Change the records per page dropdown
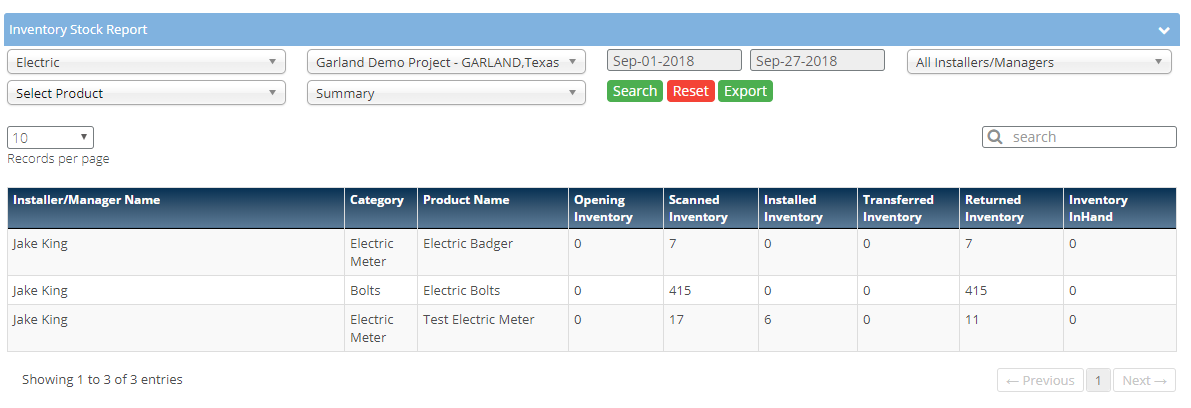Screen dimensions: 1191x408 pos(50,138)
